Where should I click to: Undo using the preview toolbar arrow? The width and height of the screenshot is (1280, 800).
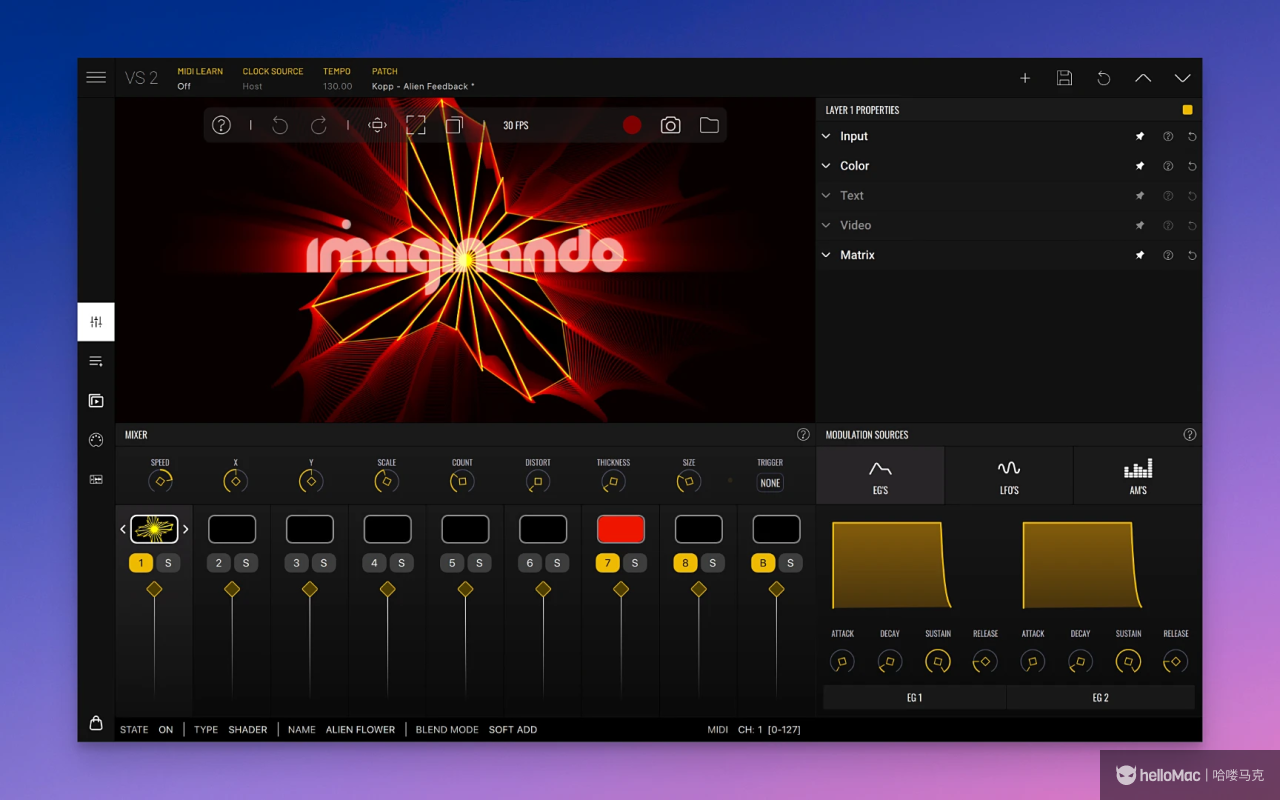click(280, 125)
